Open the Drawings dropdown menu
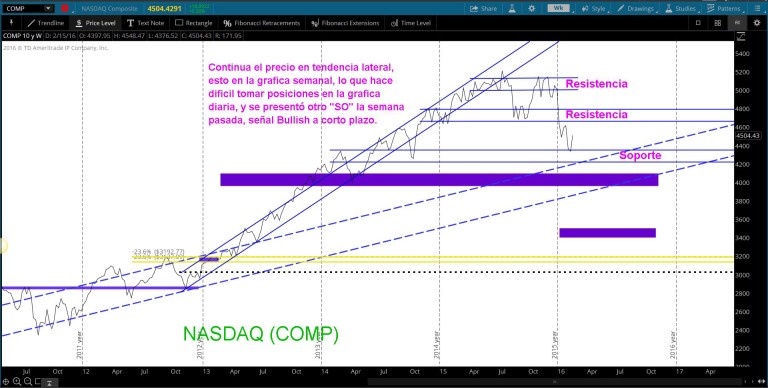 (x=636, y=9)
